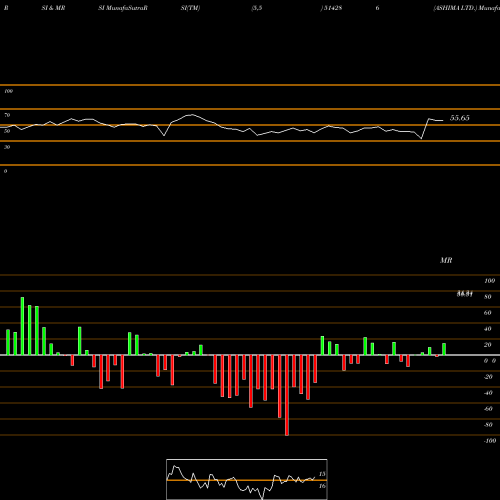
Task: Click the tallest green histogram bar
Action: (22, 326)
